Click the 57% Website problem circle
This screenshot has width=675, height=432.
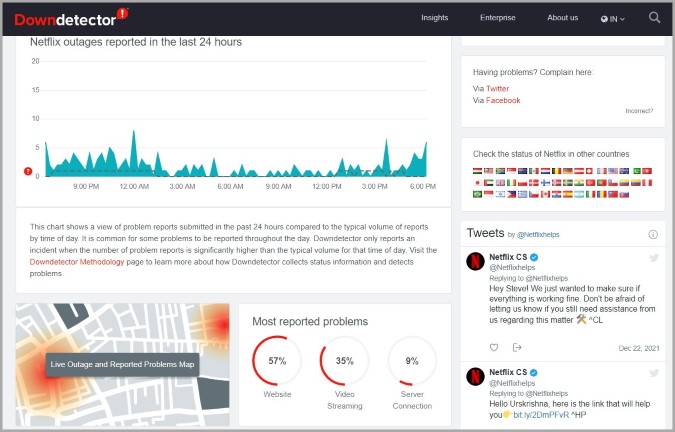[277, 361]
